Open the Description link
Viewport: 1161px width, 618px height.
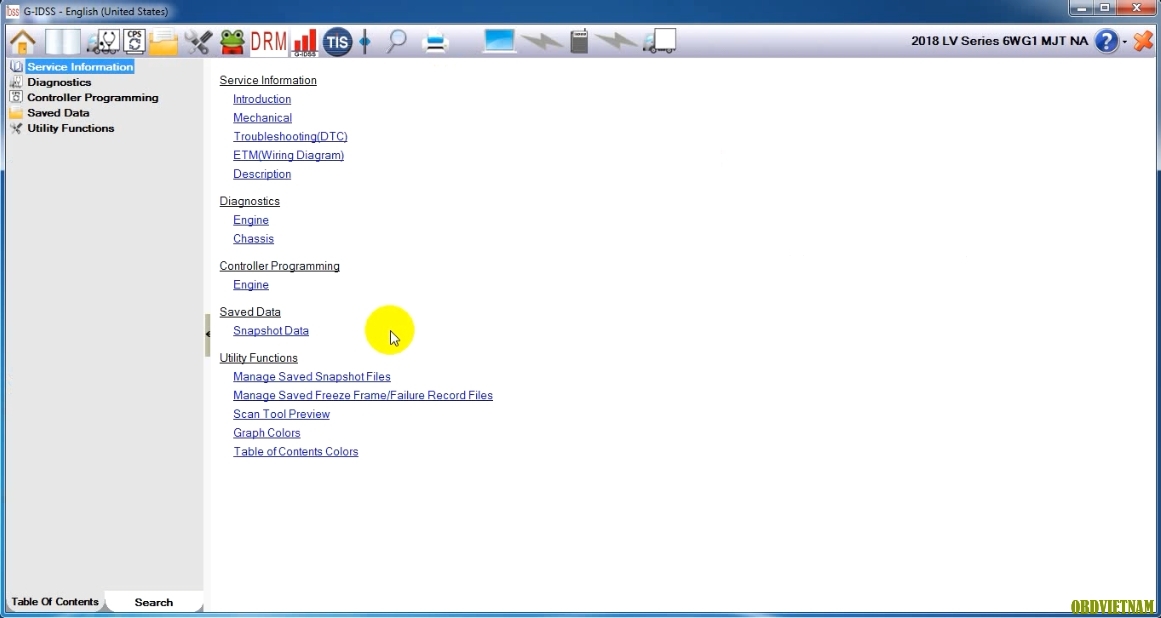point(262,174)
